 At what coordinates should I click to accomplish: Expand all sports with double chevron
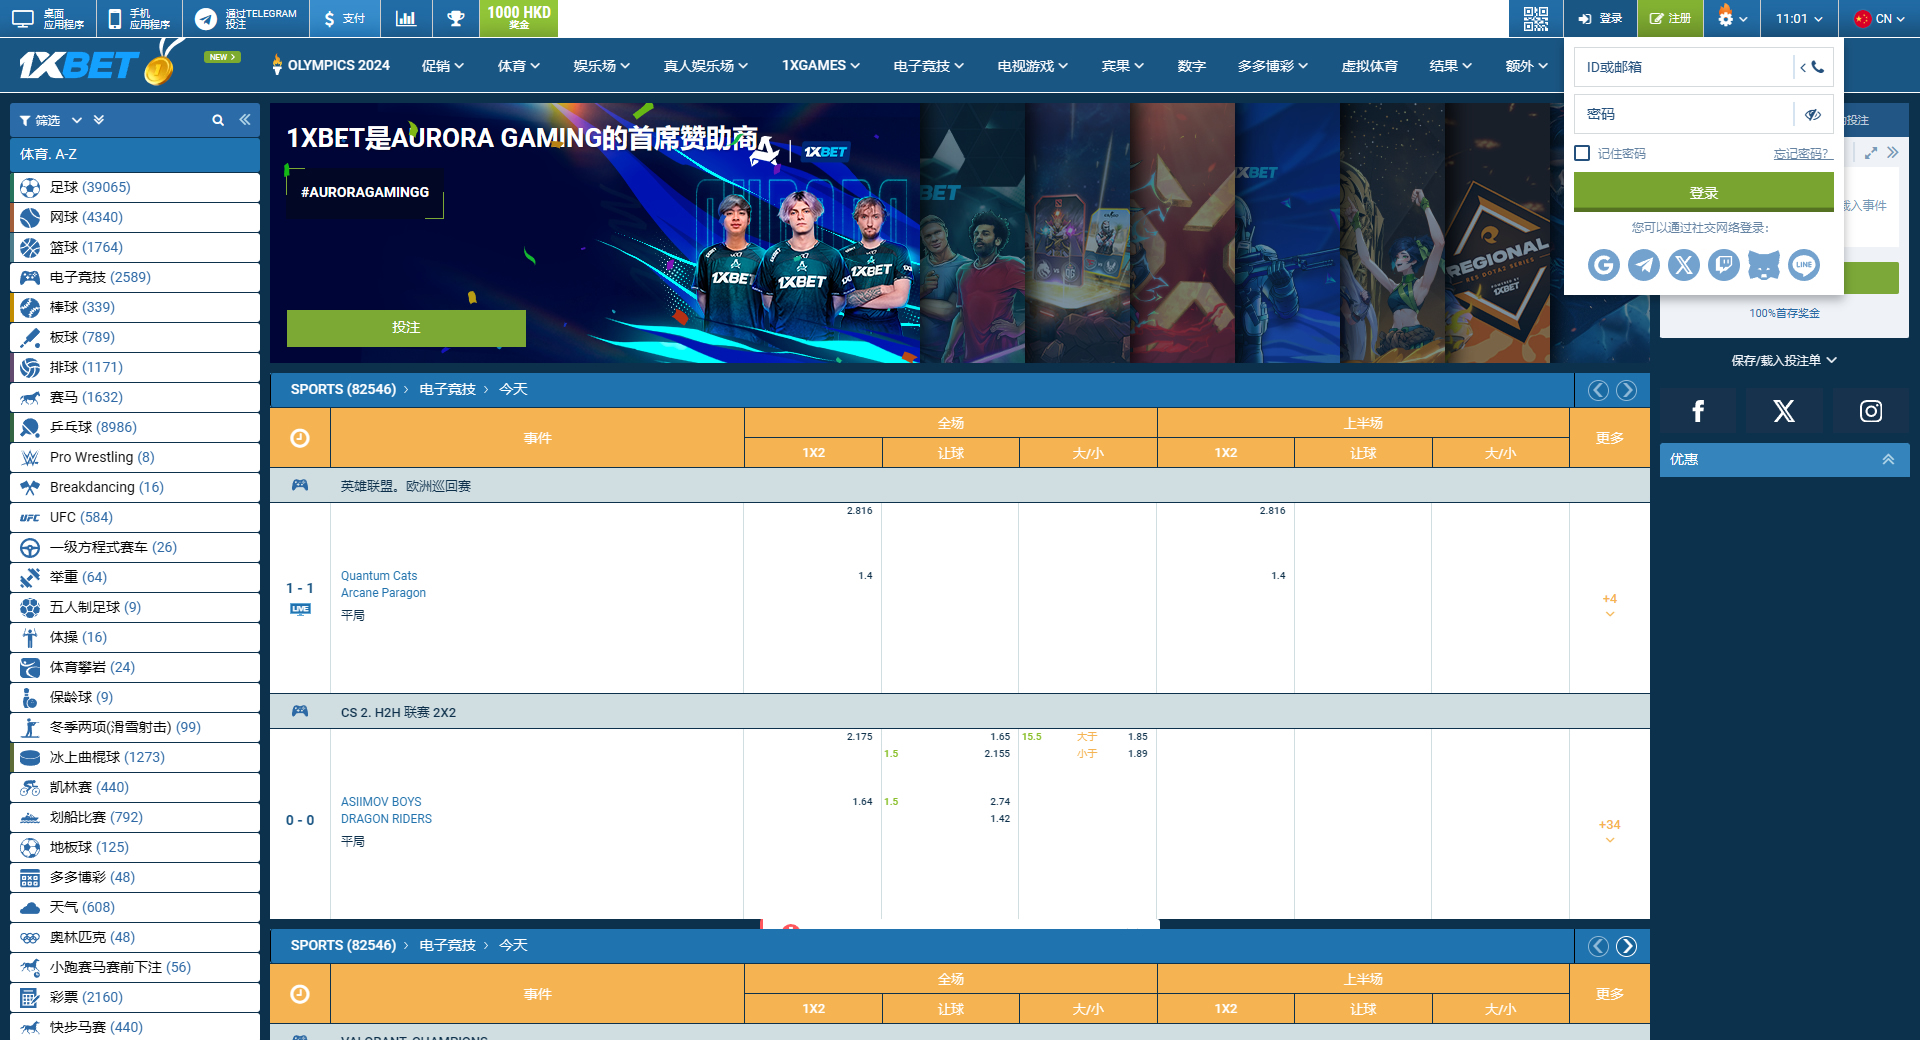pyautogui.click(x=99, y=120)
